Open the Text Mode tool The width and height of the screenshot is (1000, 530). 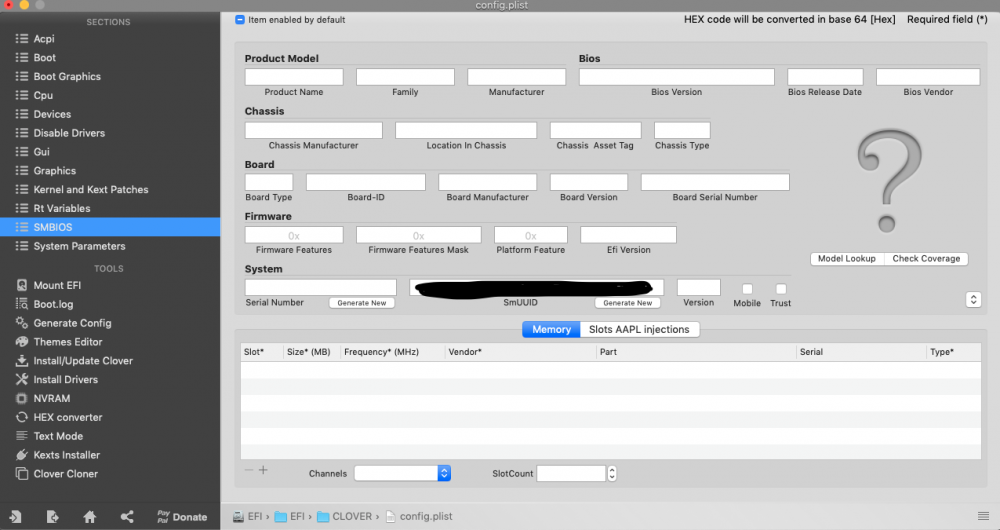110,436
